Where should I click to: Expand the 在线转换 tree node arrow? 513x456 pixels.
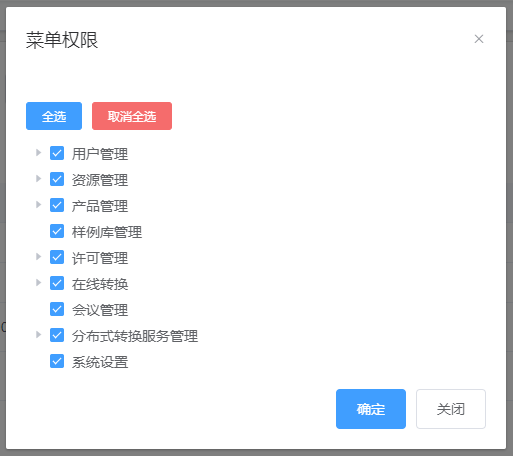click(x=39, y=283)
